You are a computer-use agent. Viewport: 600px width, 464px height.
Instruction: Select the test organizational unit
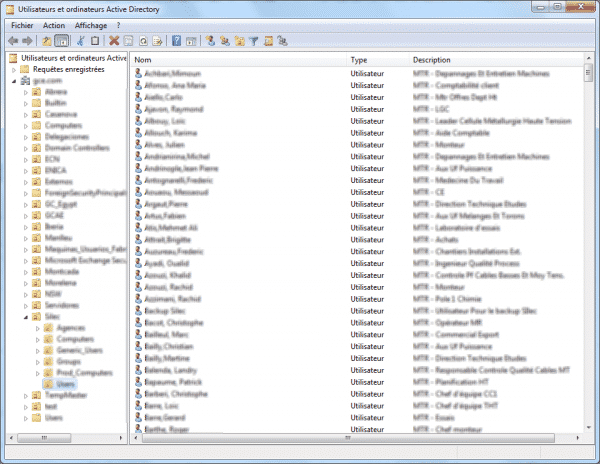pos(51,406)
